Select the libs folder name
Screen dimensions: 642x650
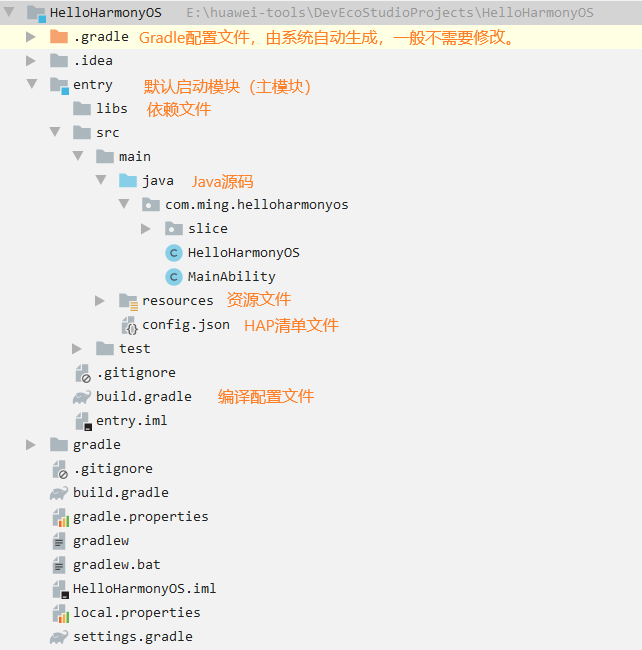(x=112, y=109)
